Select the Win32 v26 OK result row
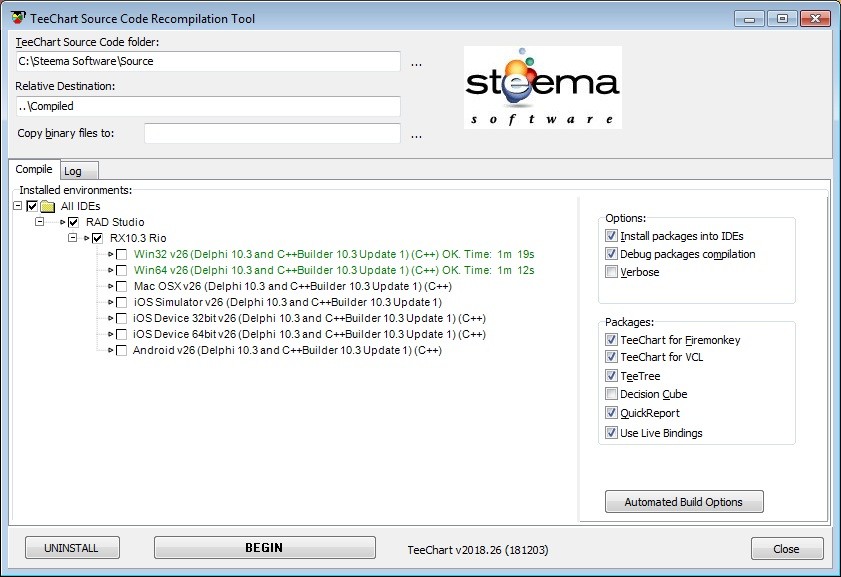 334,254
